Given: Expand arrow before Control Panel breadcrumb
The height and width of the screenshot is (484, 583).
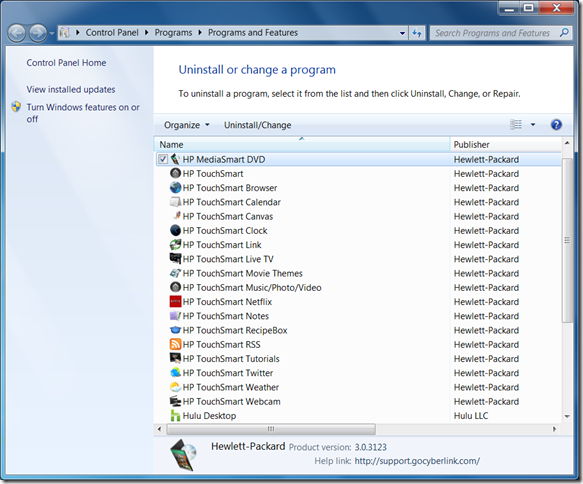Looking at the screenshot, I should (78, 33).
